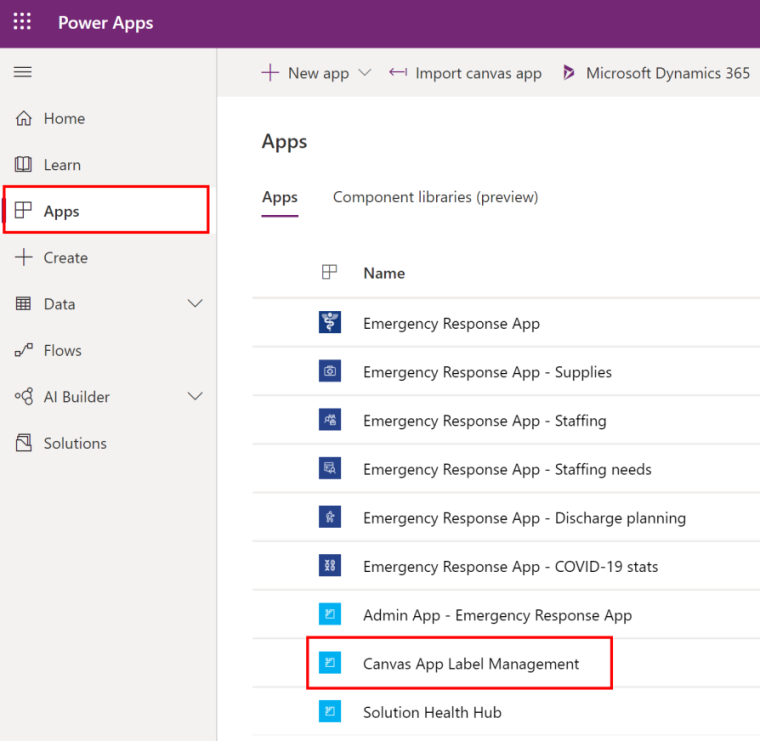Click the COVID-19 stats app icon

330,566
